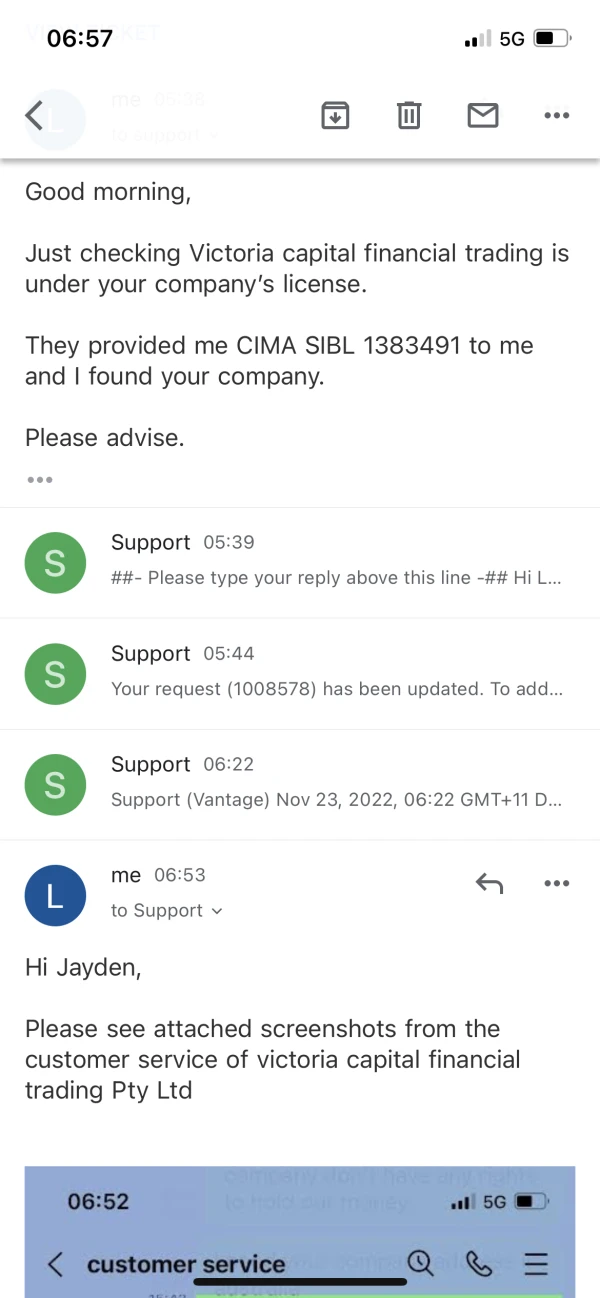Tap the search icon in attached screenshot
Screen dimensions: 600x1298
[x=421, y=1264]
